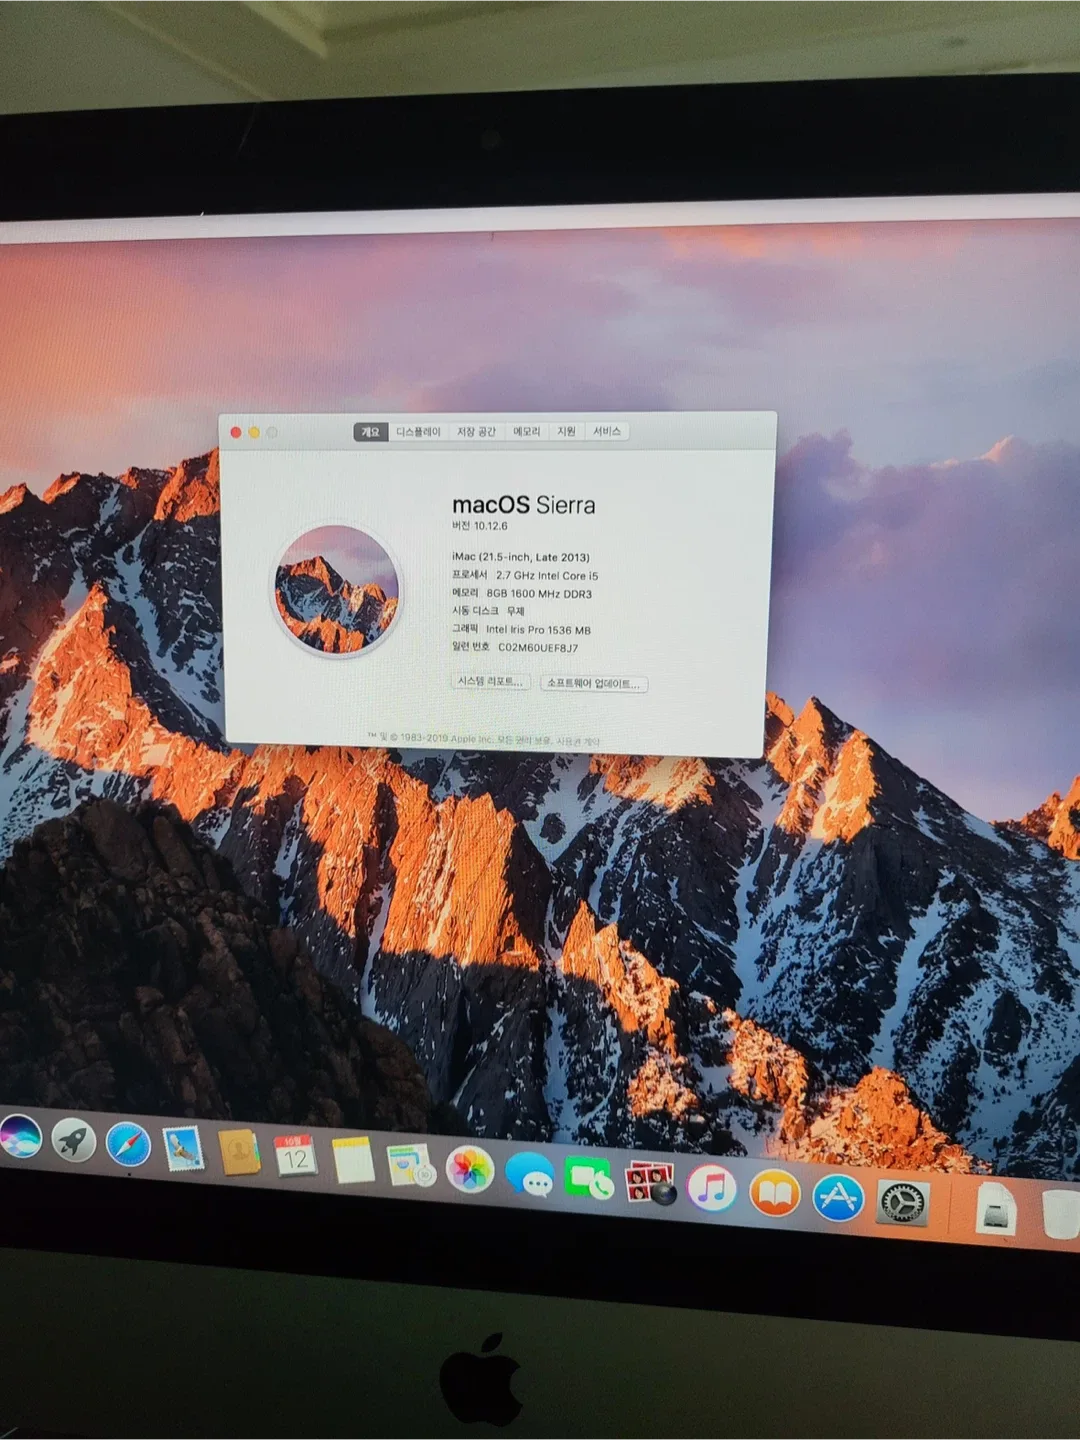Screen dimensions: 1080x1440
Task: Click the startup disk value 무제
Action: point(515,611)
